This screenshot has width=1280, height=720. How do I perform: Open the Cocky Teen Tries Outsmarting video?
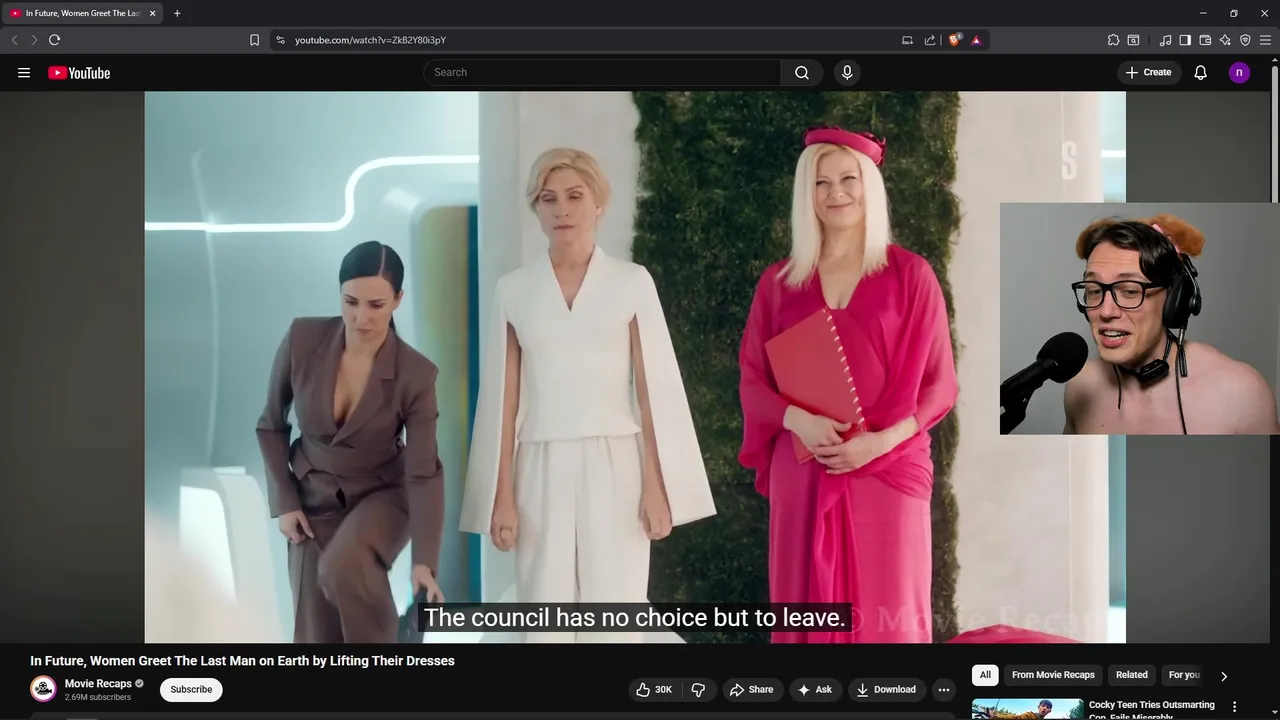click(x=1151, y=710)
